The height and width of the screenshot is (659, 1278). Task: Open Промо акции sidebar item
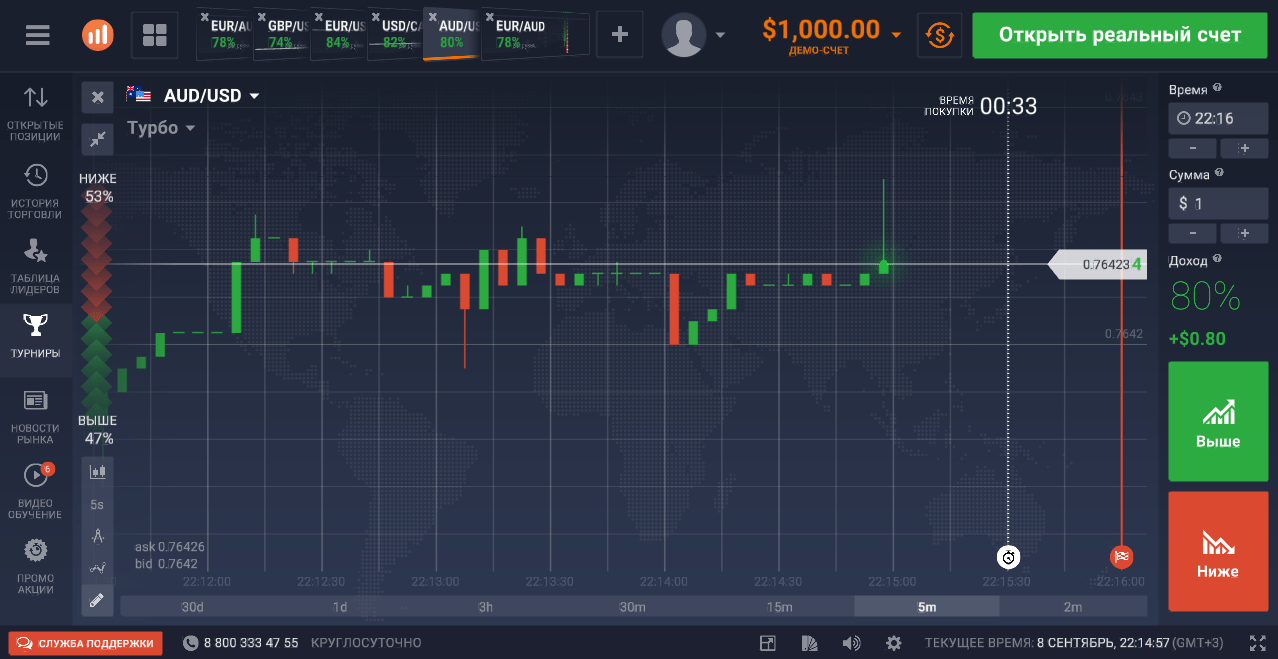36,567
